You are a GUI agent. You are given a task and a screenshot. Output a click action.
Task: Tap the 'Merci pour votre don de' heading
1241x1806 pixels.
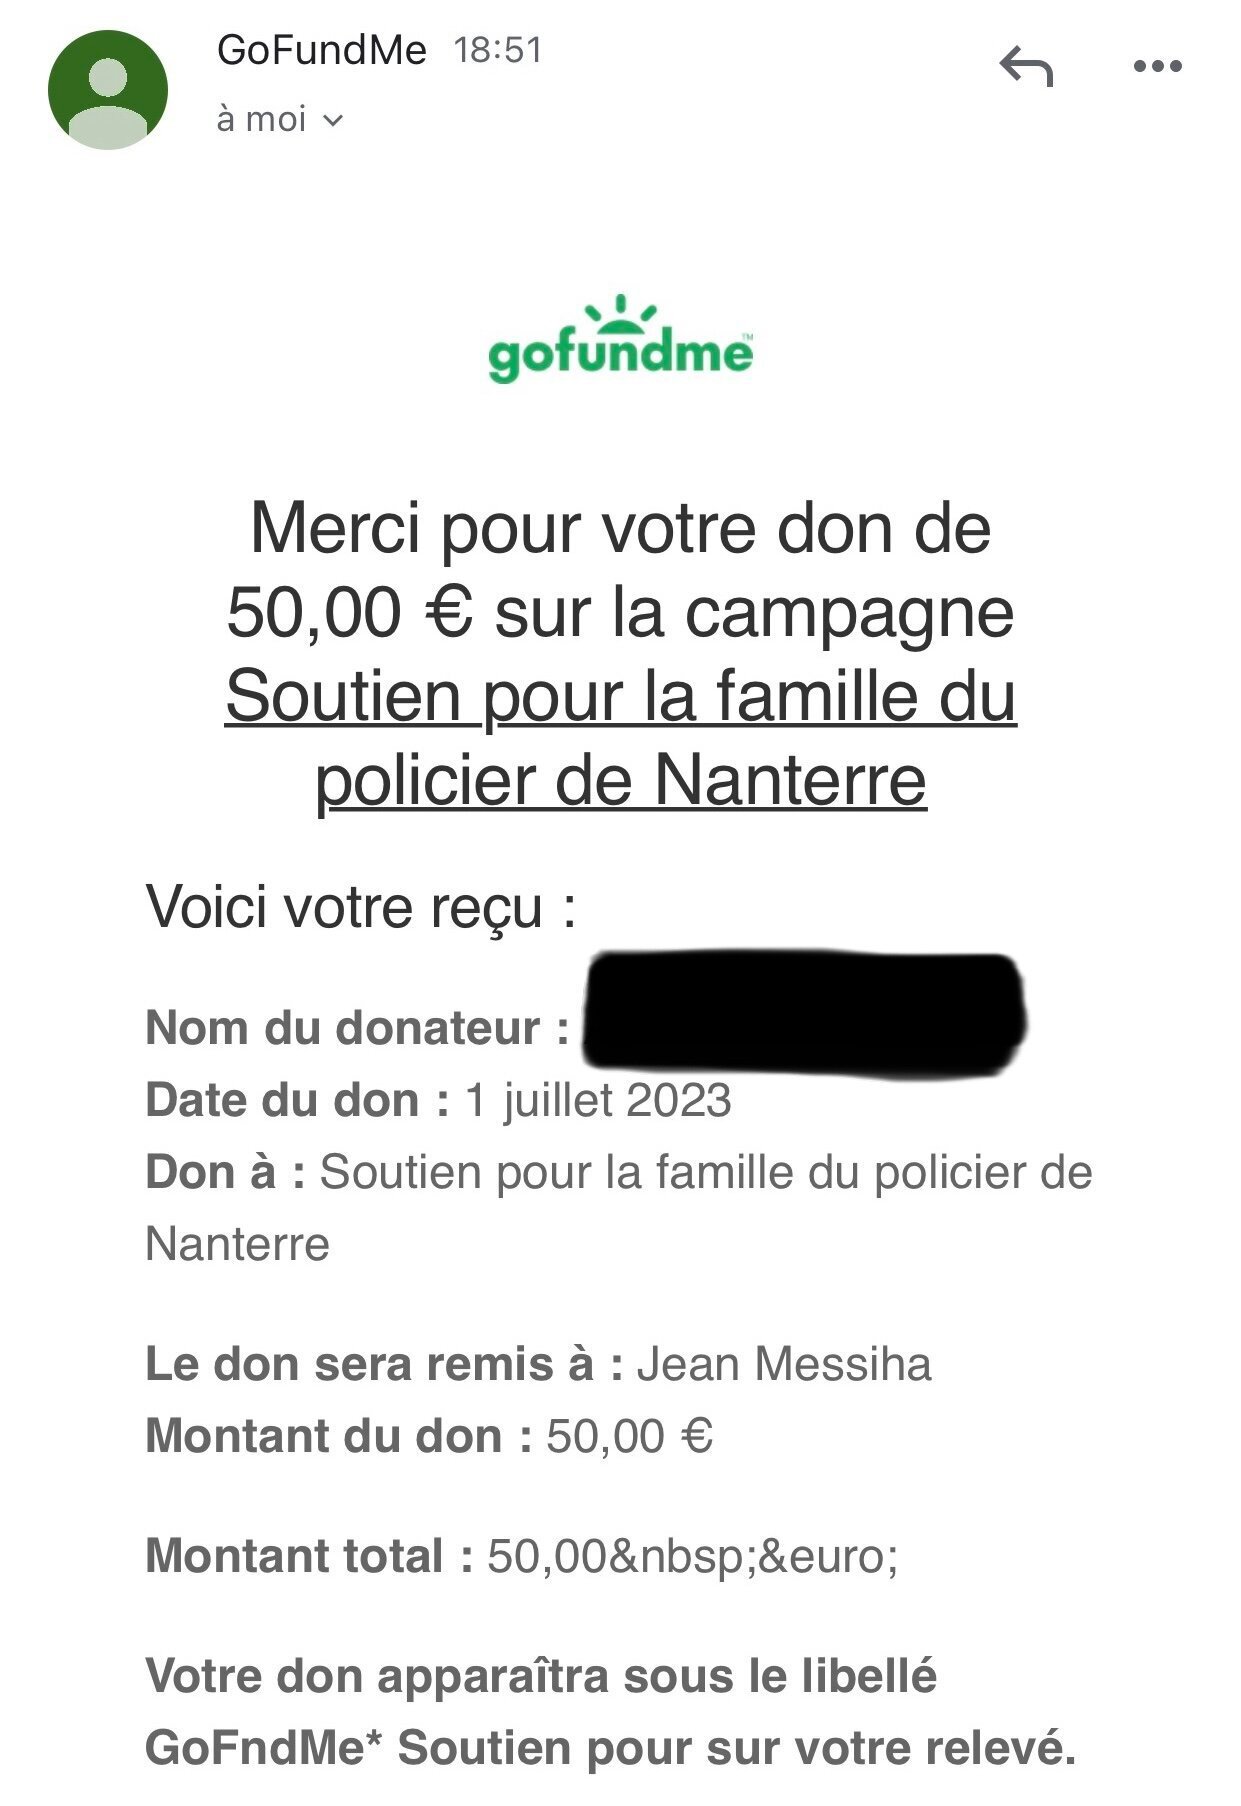point(620,528)
